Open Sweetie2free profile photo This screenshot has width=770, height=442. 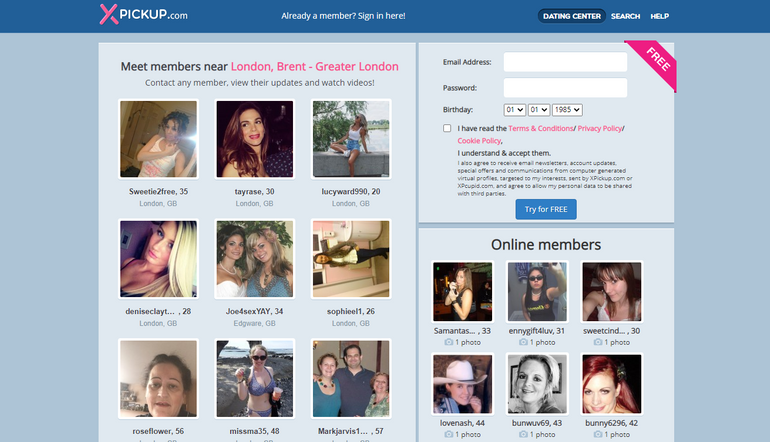click(x=159, y=139)
